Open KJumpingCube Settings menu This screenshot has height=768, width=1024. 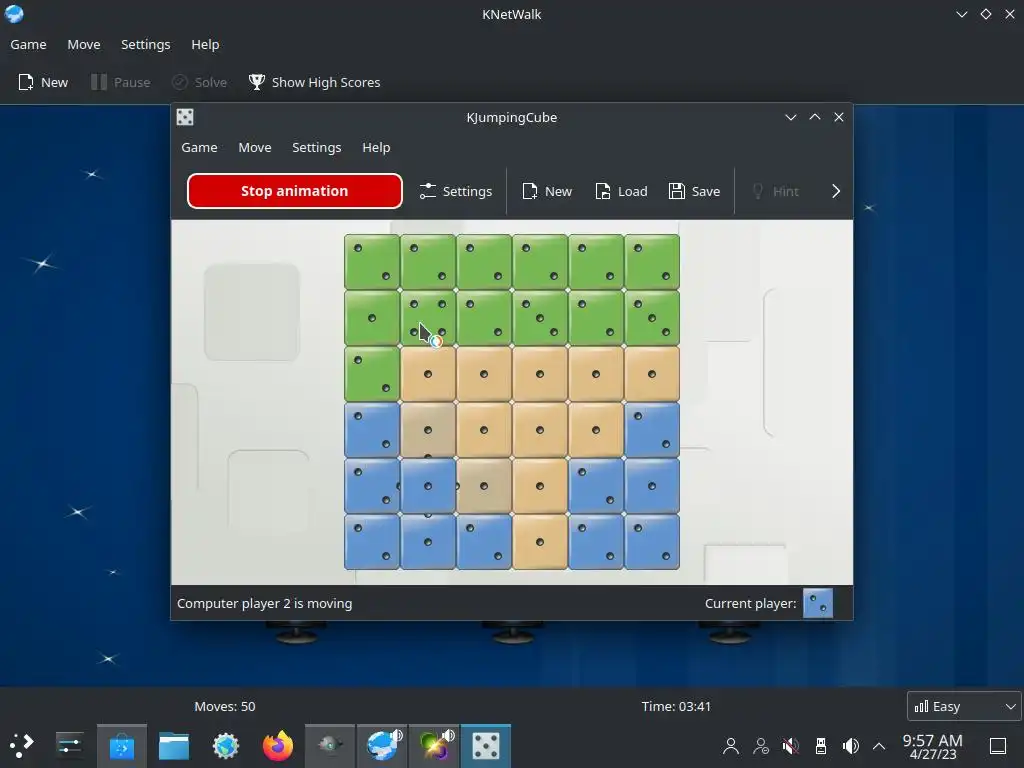coord(317,148)
